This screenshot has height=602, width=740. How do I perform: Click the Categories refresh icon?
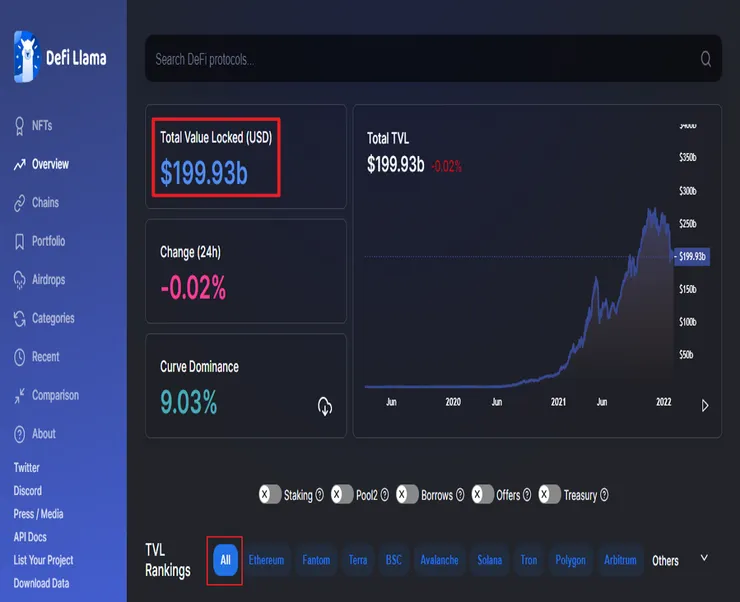(x=19, y=318)
